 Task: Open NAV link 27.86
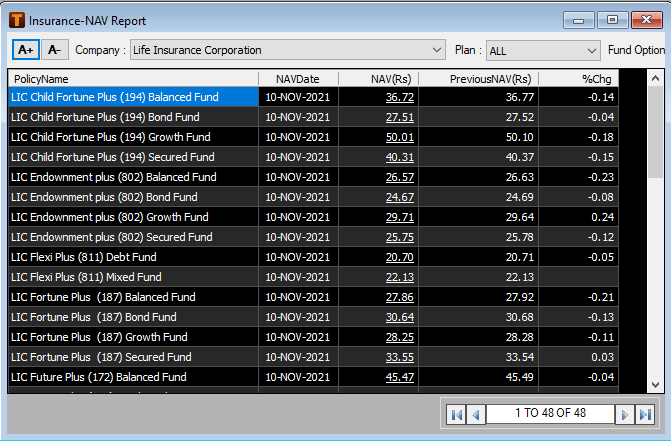click(400, 297)
